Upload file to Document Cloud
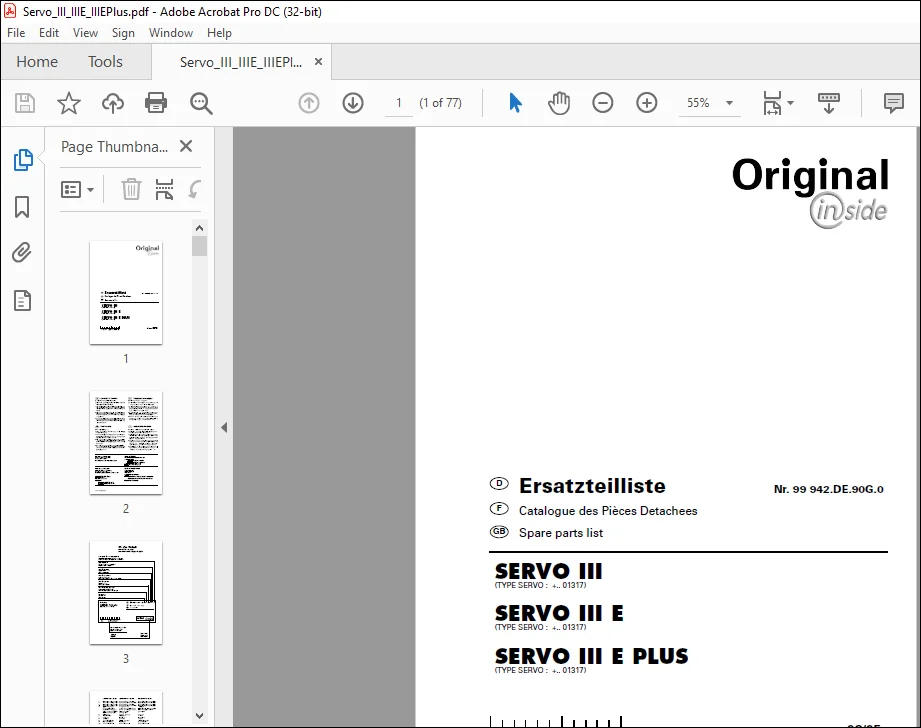 click(x=113, y=103)
